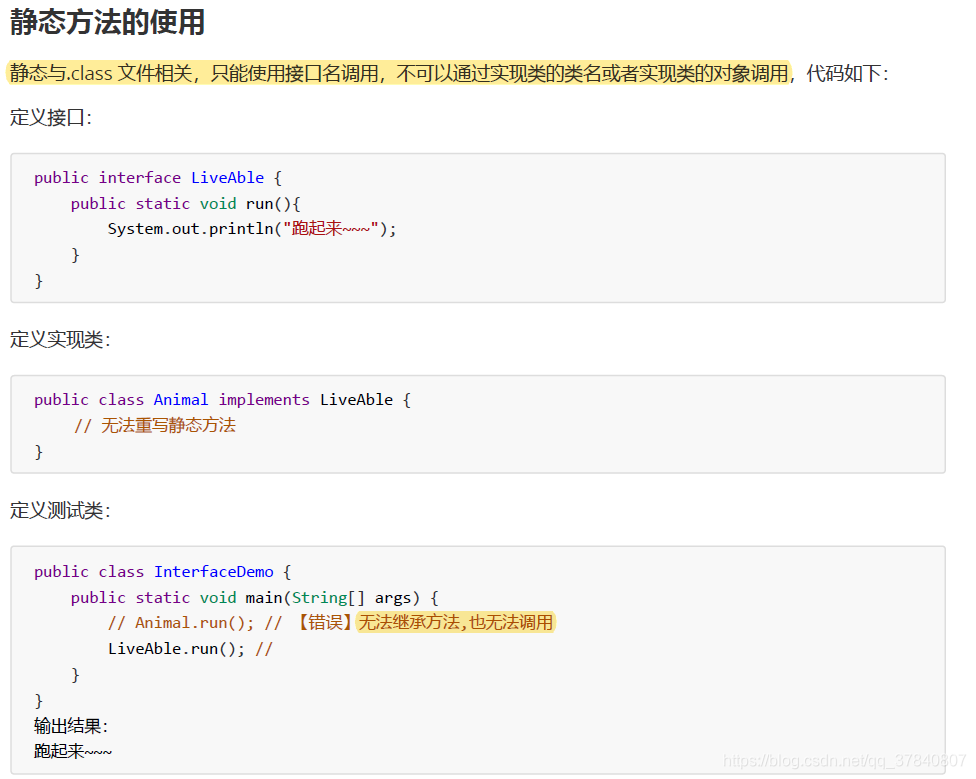Image resolution: width=976 pixels, height=779 pixels.
Task: Click the output line 跑起来~~~ at the bottom
Action: 73,752
